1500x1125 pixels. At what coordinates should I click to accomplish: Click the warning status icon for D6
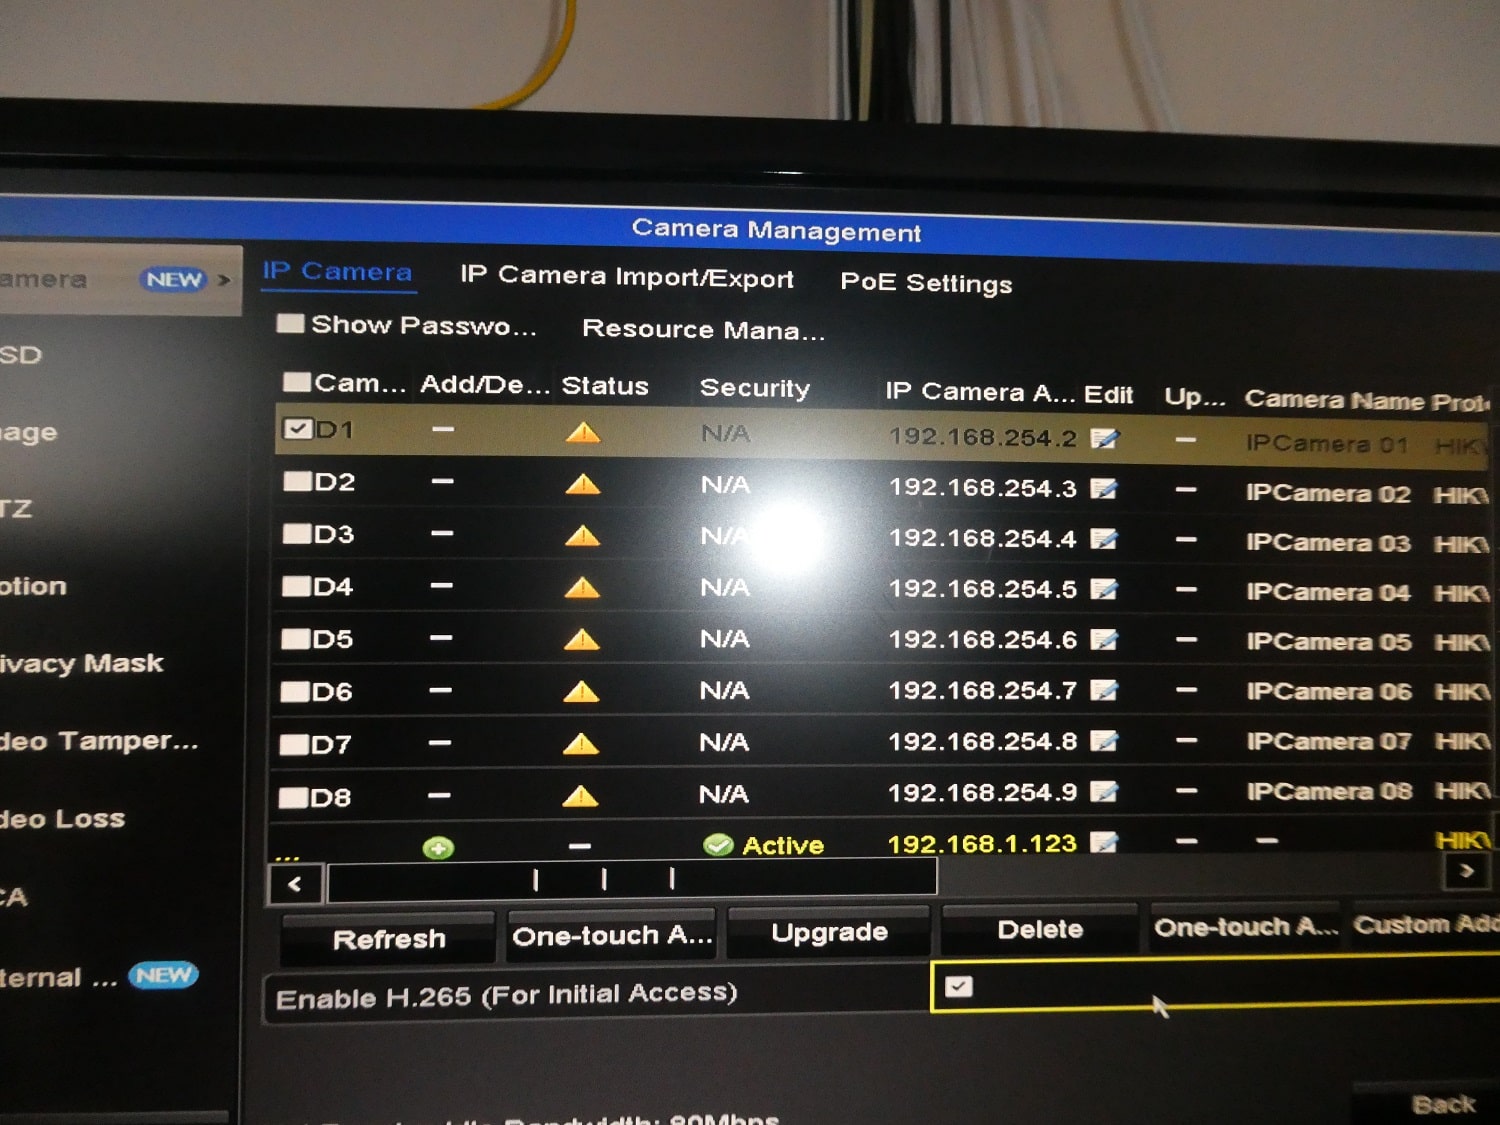581,692
